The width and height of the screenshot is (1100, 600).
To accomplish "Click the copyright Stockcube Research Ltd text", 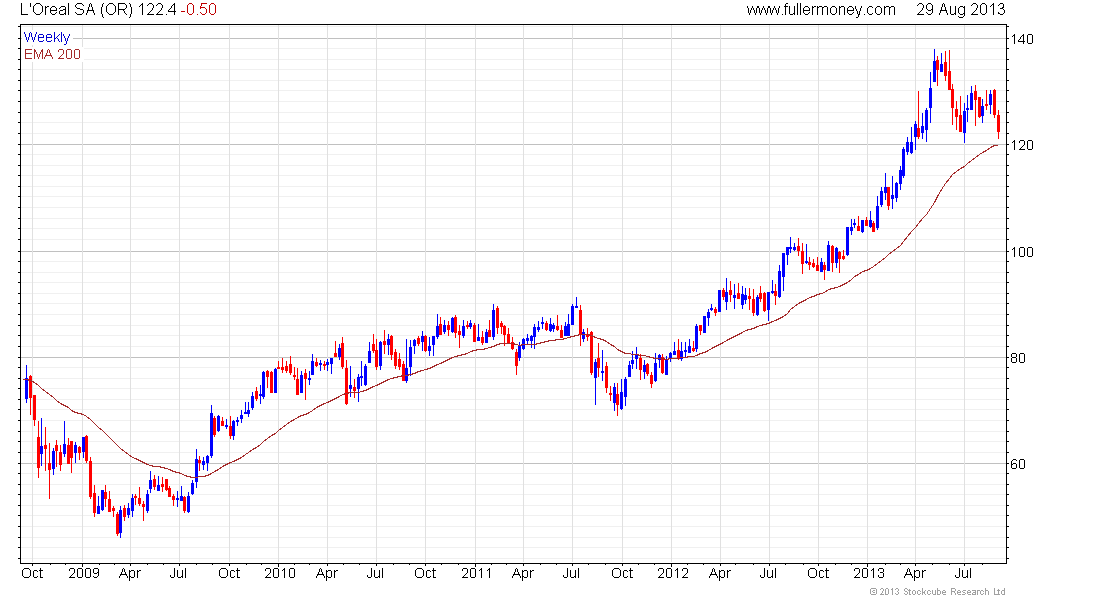I will pos(937,592).
